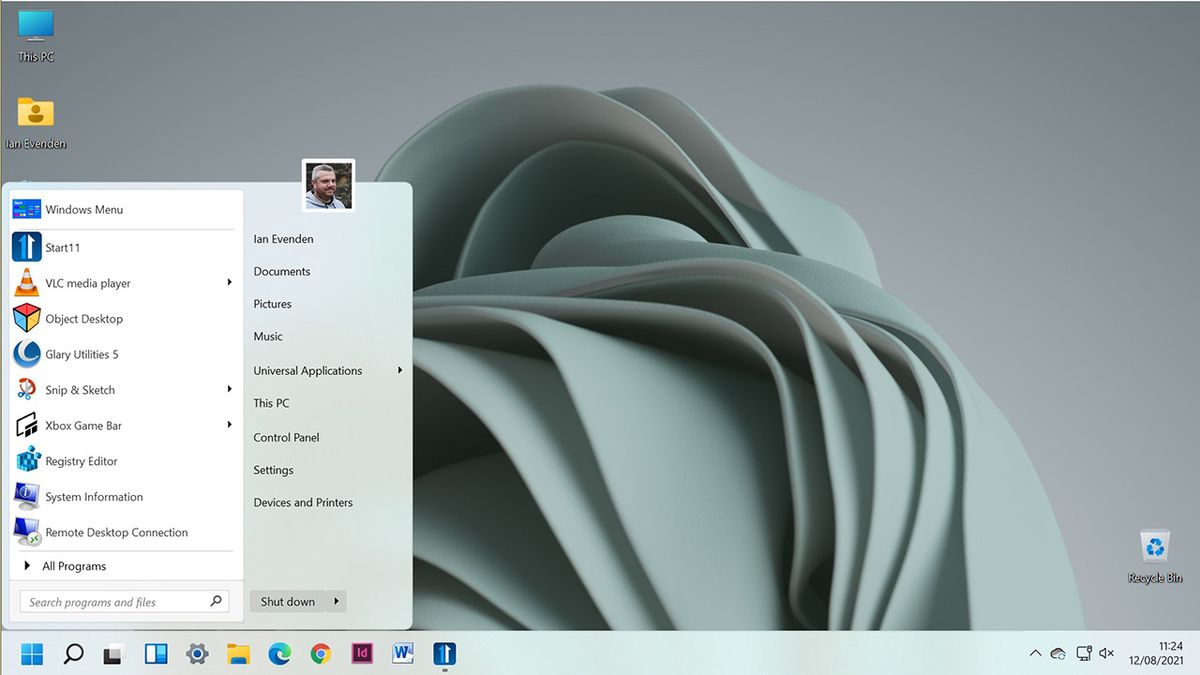The image size is (1200, 675).
Task: Open the OneDrive cloud tray icon
Action: click(x=1058, y=653)
